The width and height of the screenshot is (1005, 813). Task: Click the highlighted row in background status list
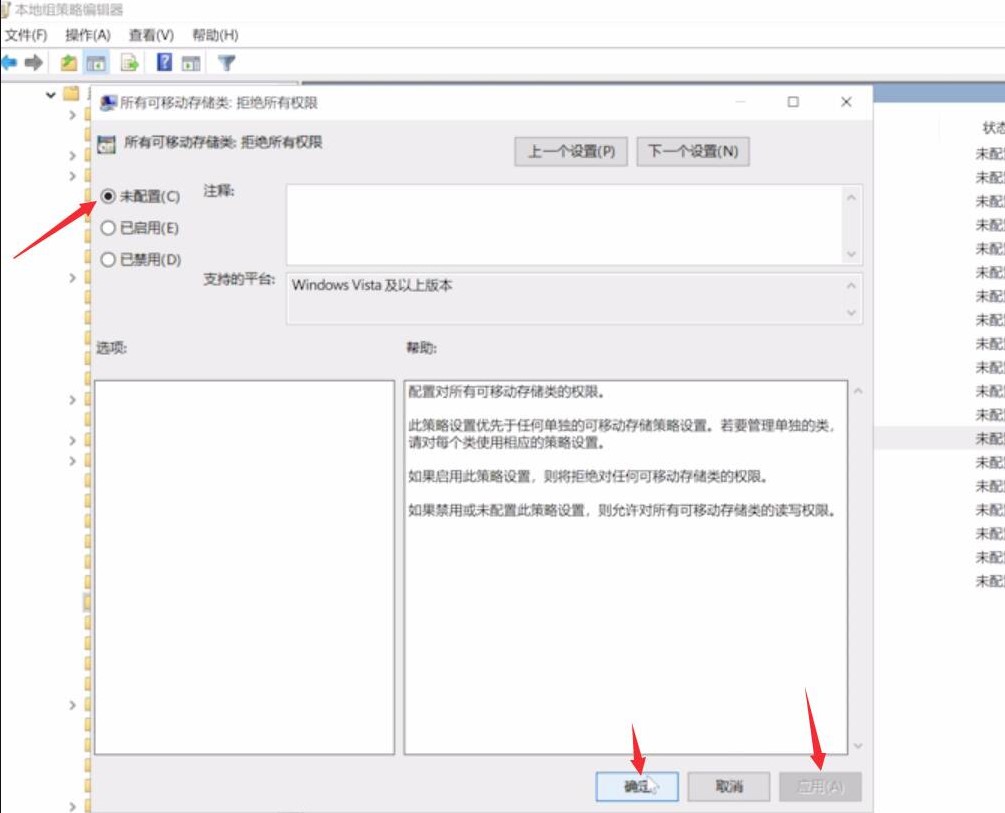(940, 439)
